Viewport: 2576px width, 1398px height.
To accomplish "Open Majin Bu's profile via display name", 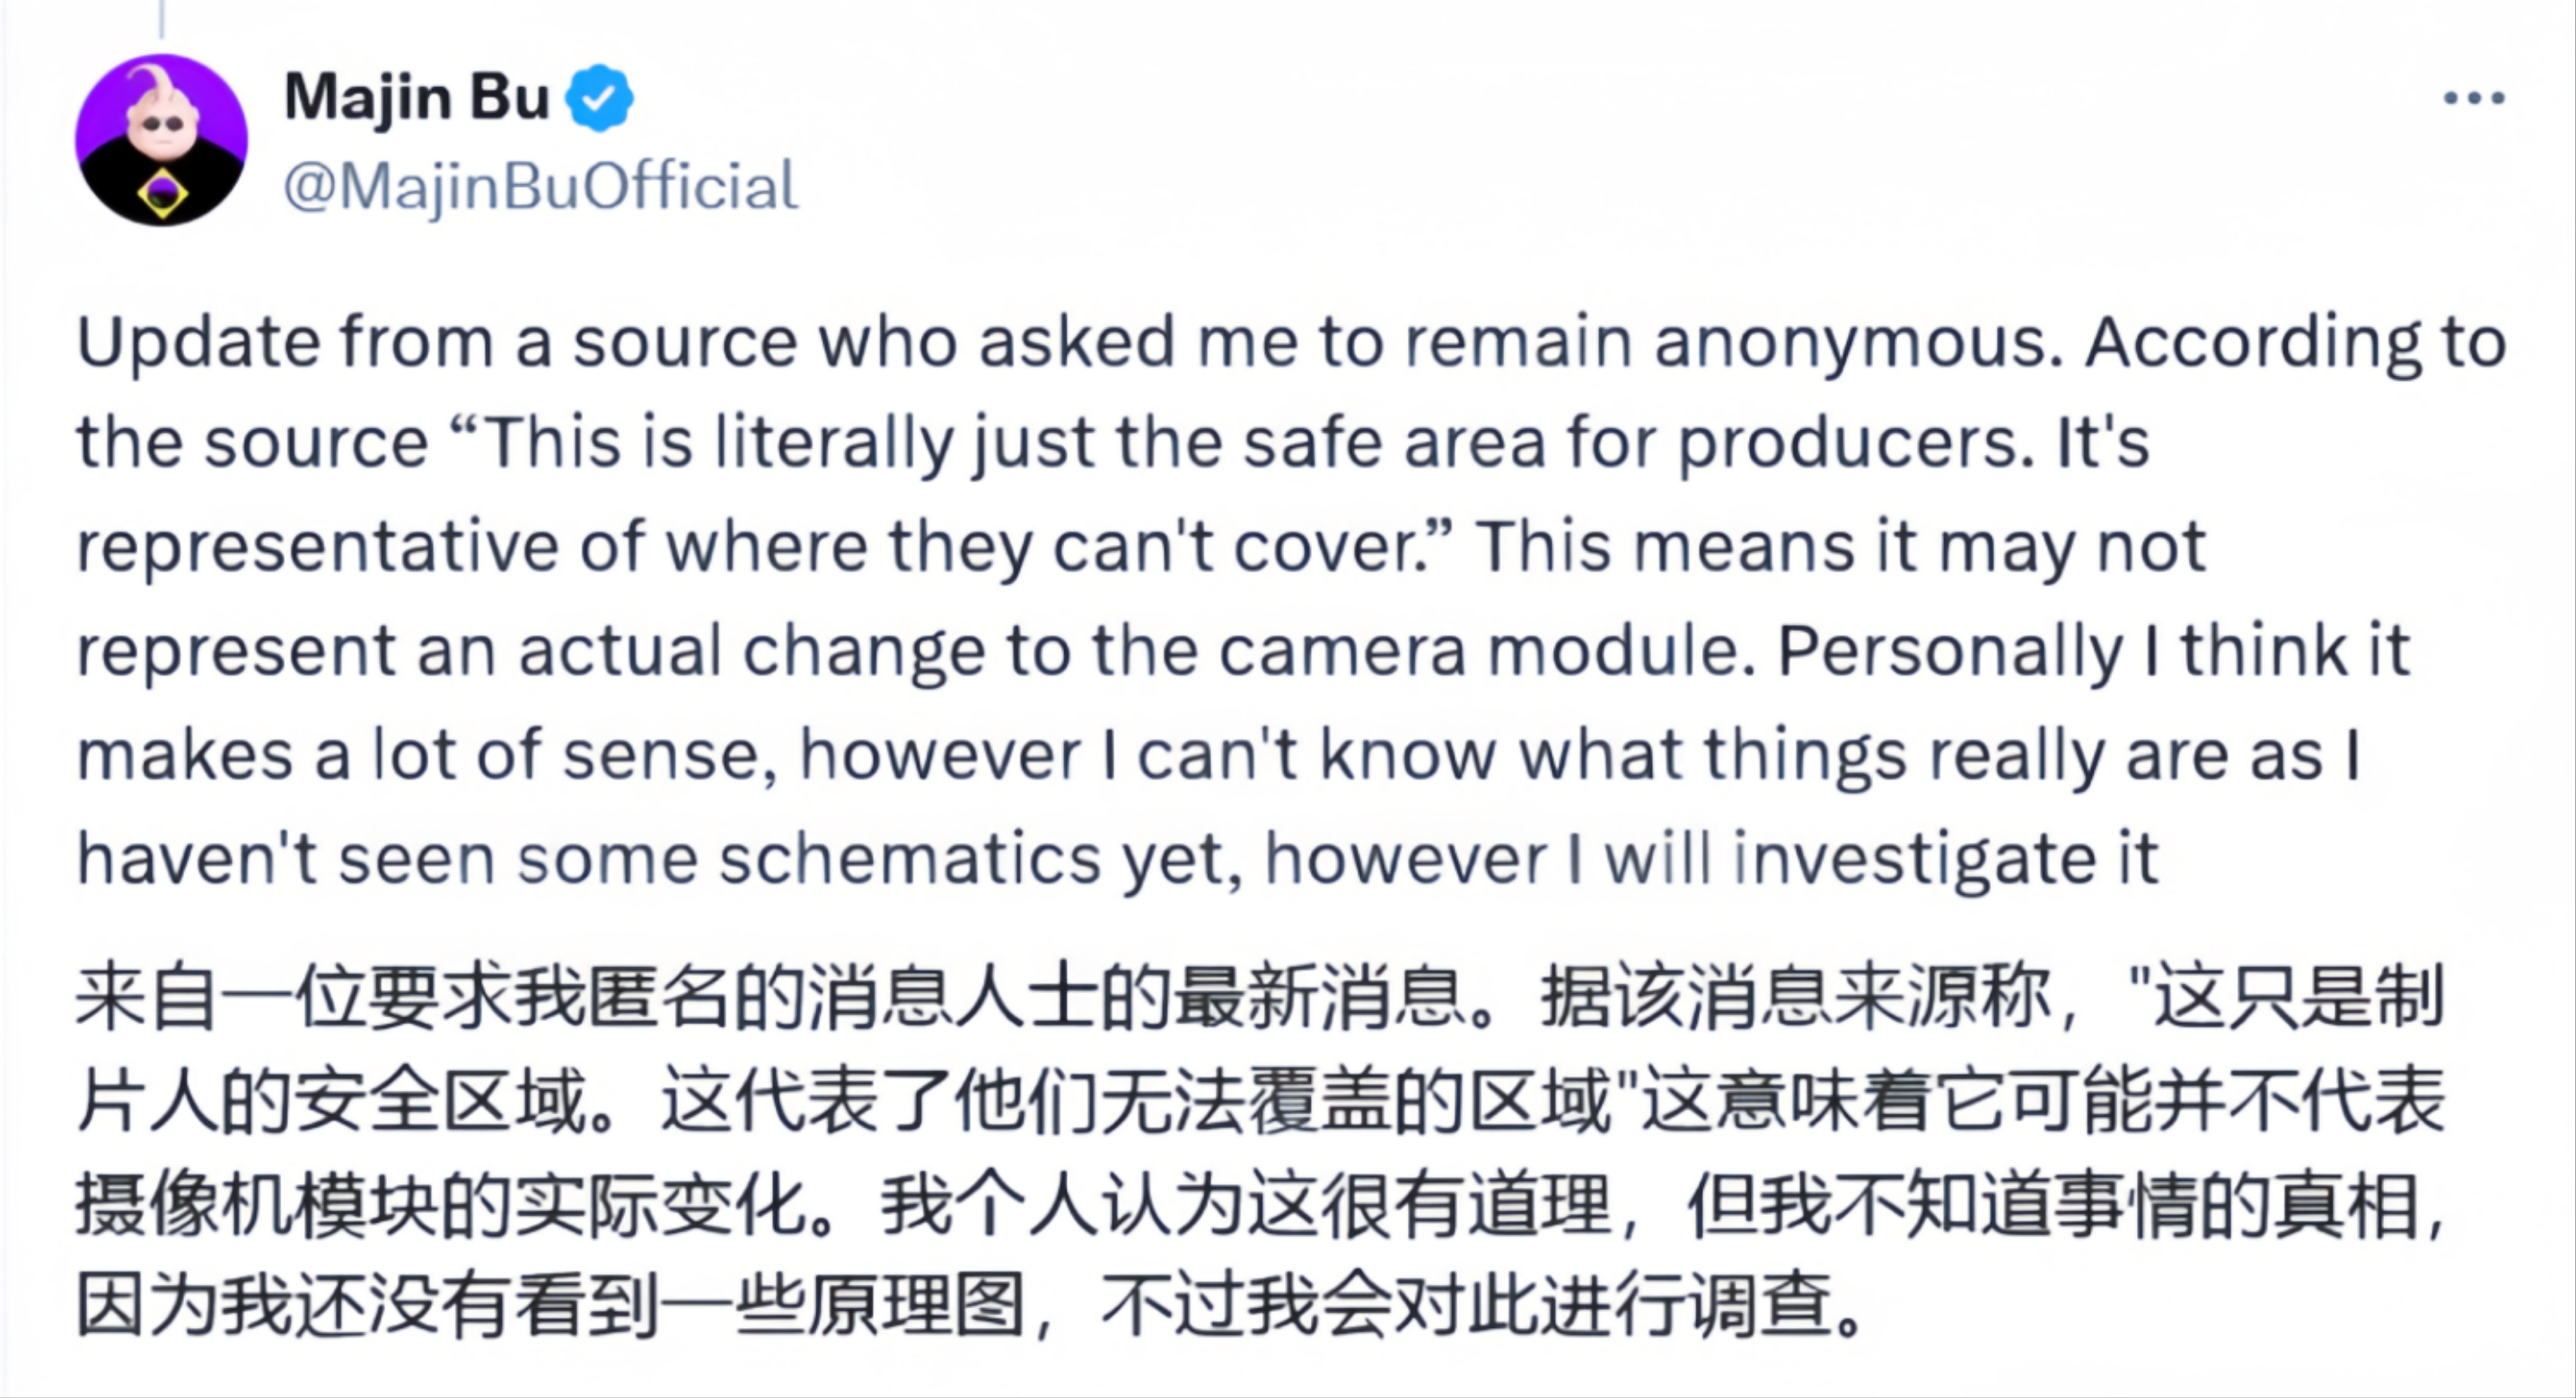I will coord(420,95).
